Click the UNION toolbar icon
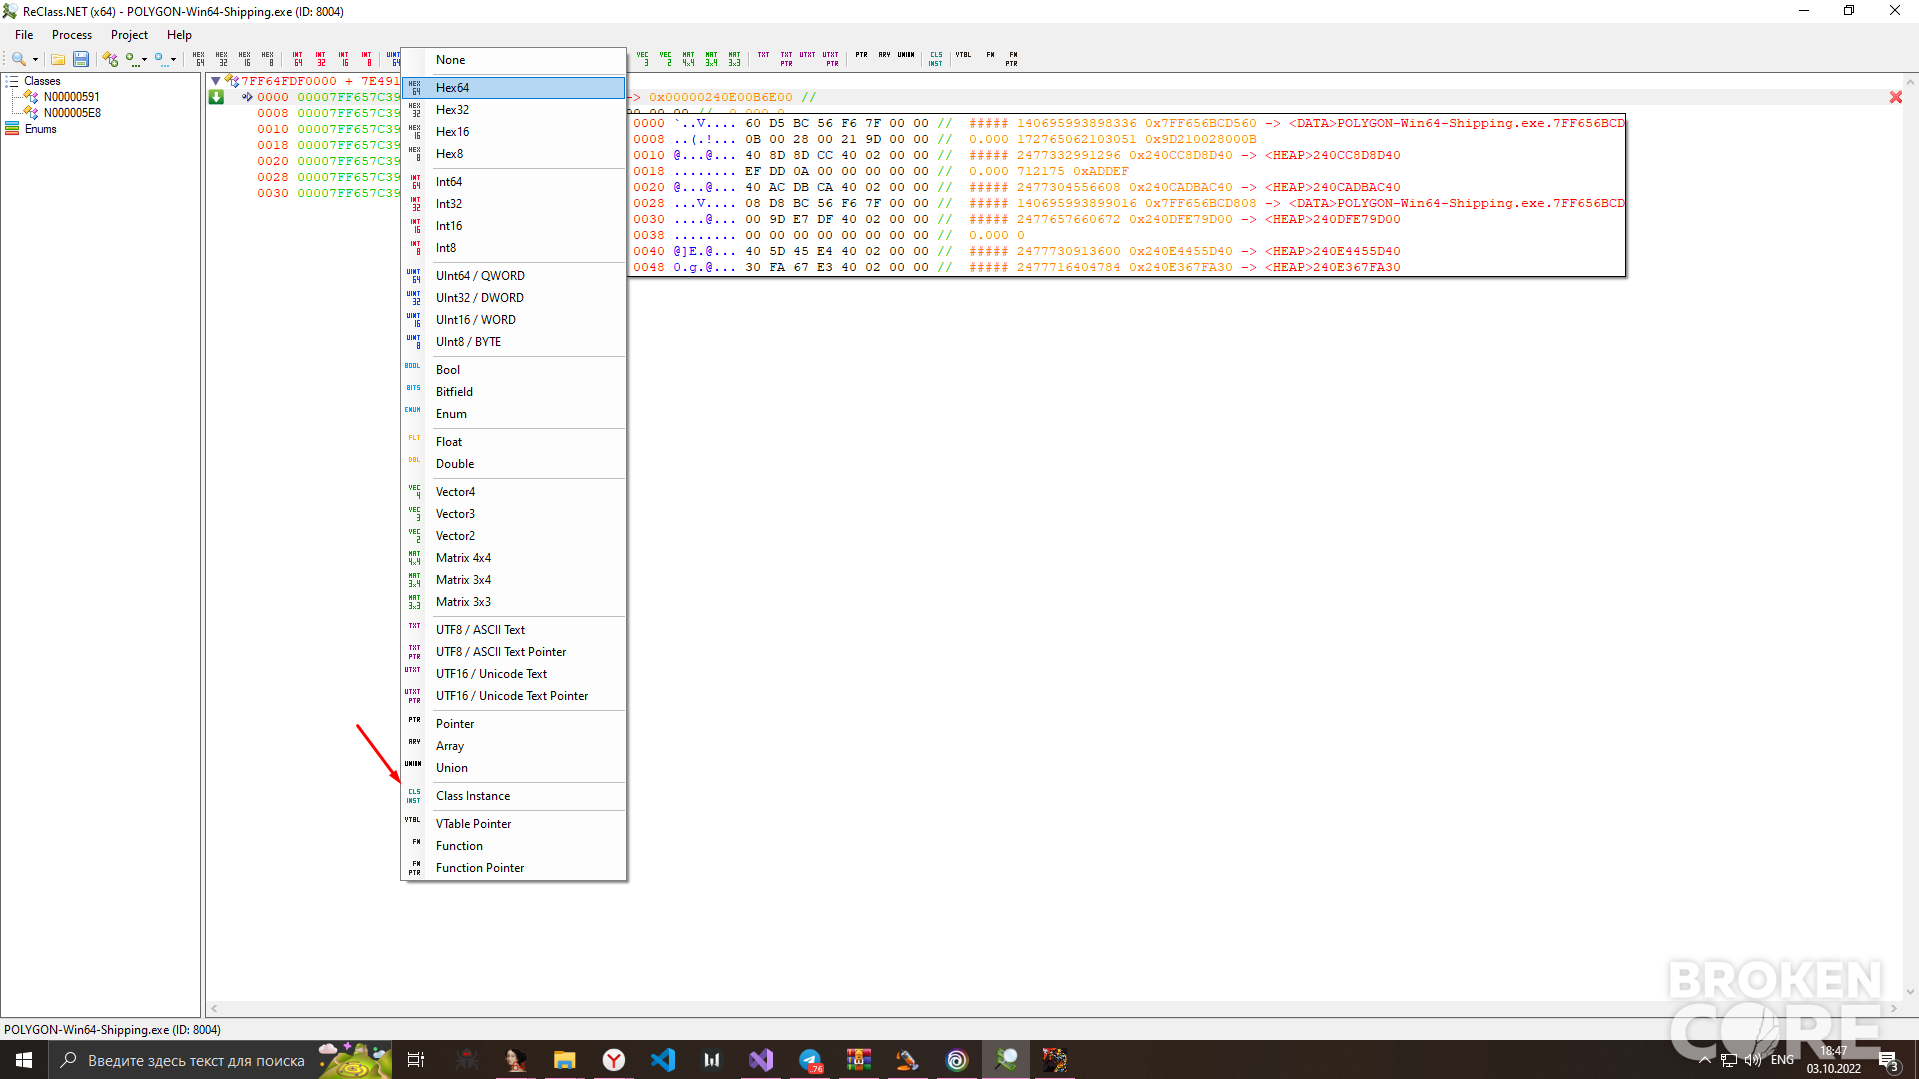This screenshot has width=1919, height=1079. [x=906, y=56]
